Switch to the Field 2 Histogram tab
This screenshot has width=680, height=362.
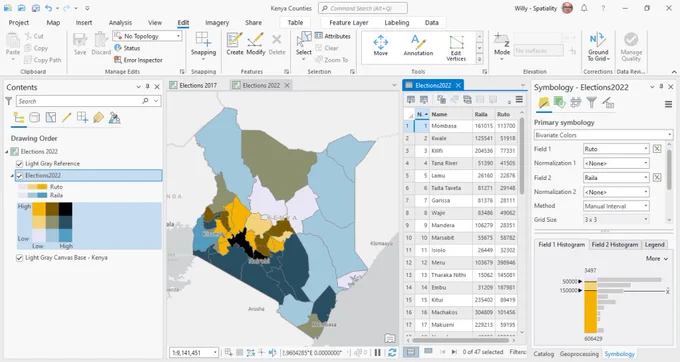615,245
